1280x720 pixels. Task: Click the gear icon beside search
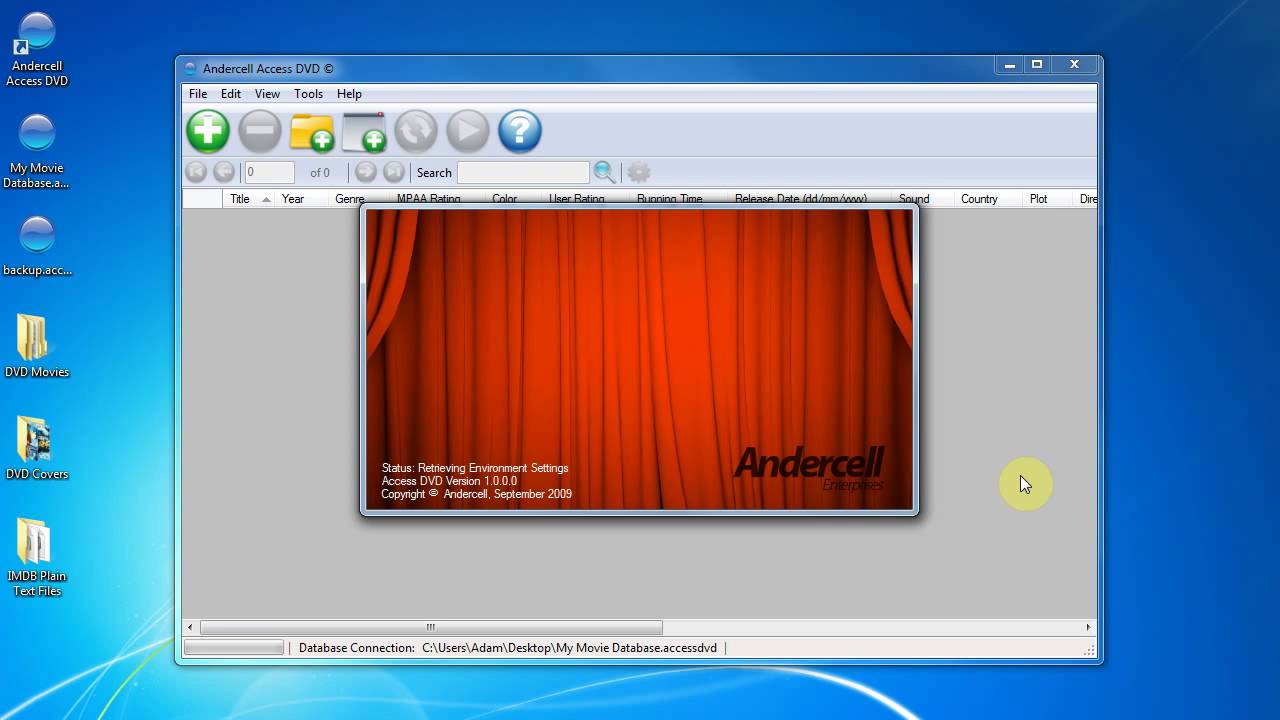[639, 172]
